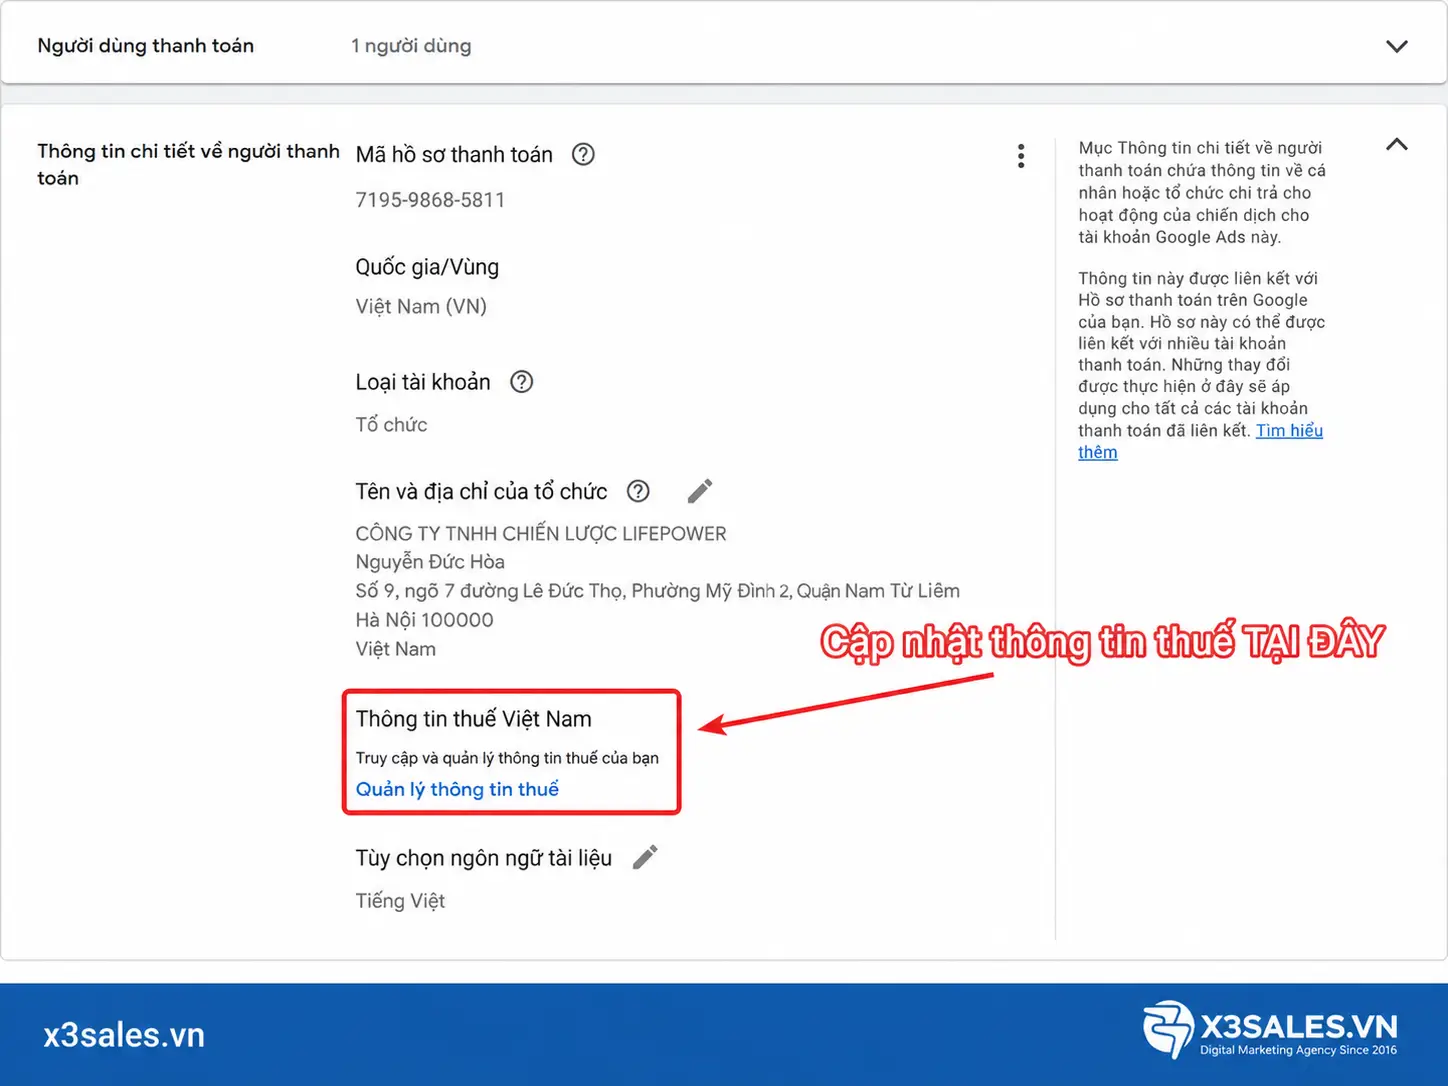The image size is (1448, 1086).
Task: Open help for Tên và địa chỉ của tổ chức
Action: click(x=638, y=491)
